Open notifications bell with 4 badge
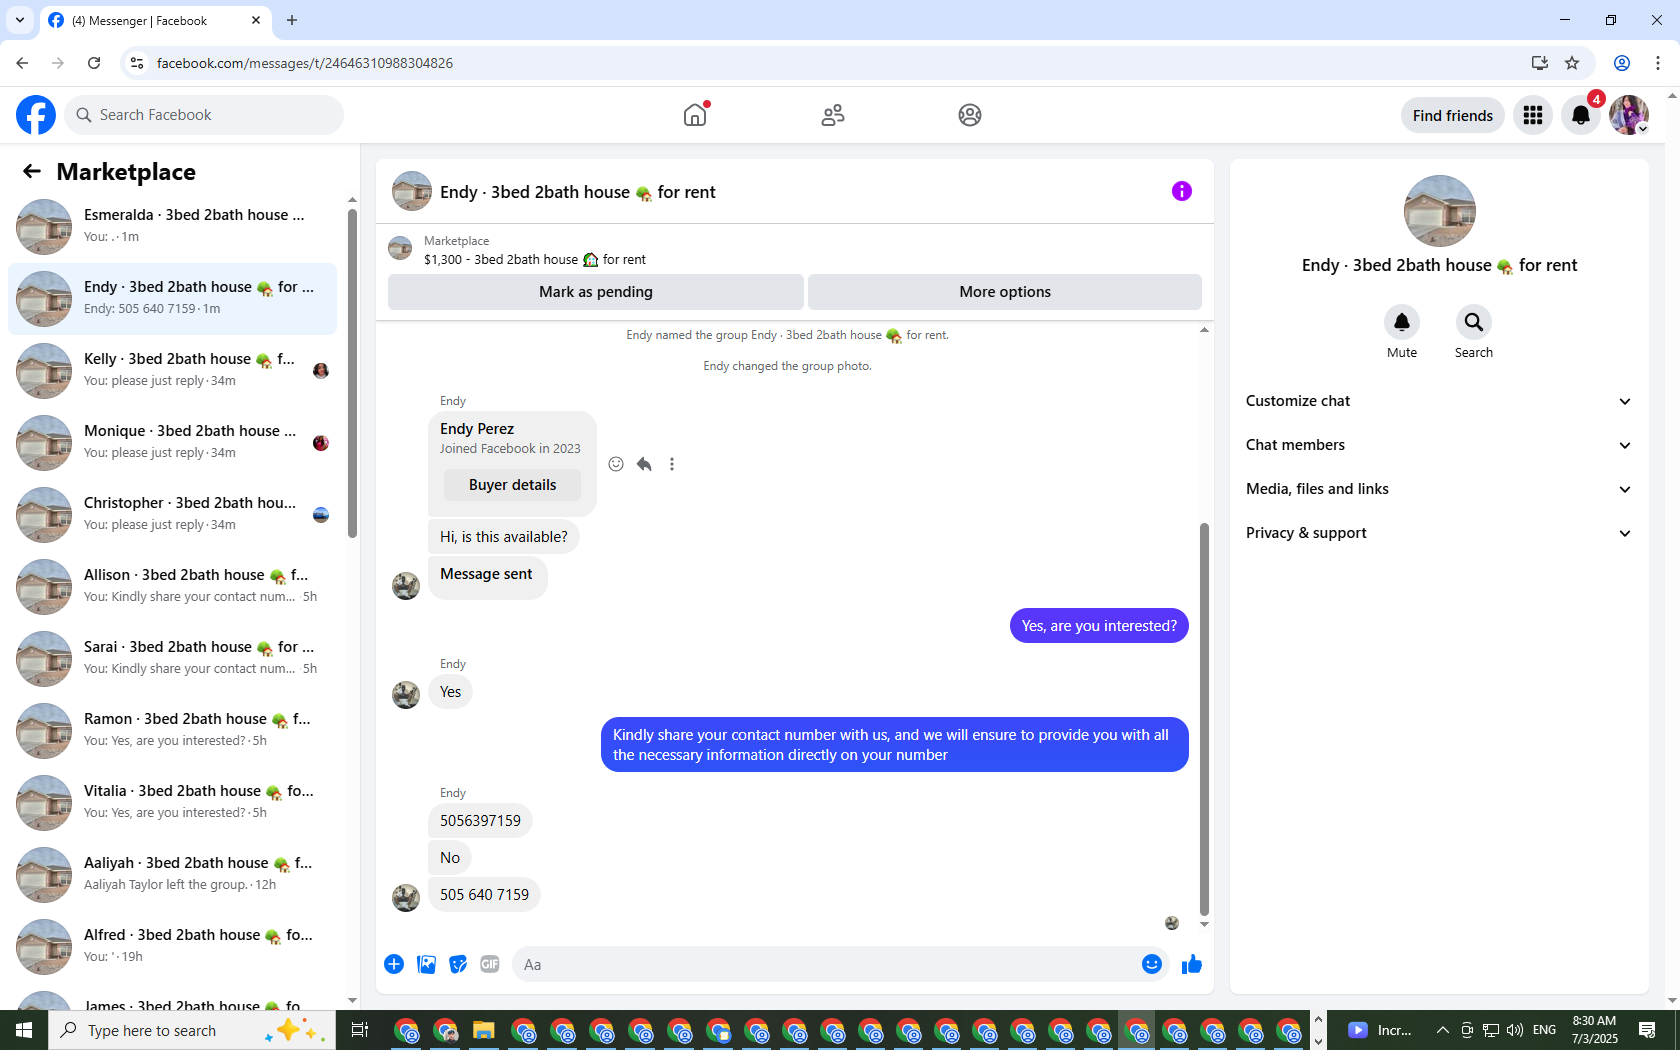The width and height of the screenshot is (1680, 1050). click(x=1581, y=115)
